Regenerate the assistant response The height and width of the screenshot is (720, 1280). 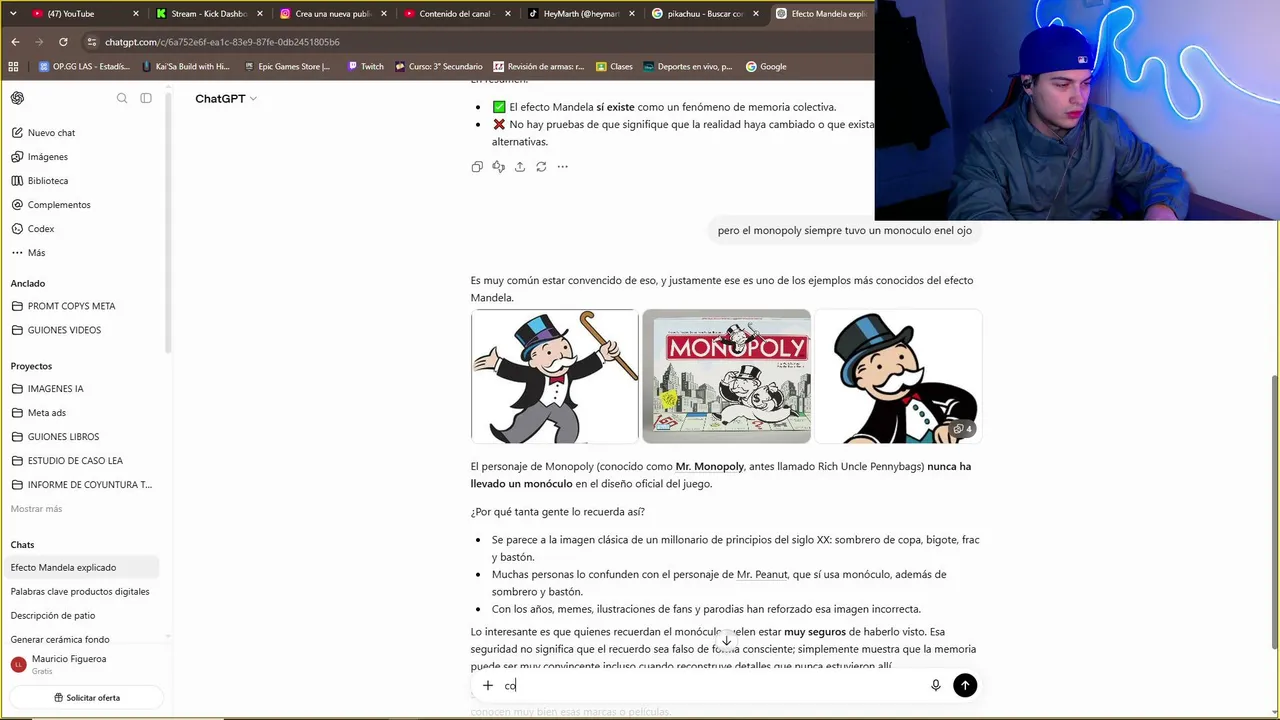tap(541, 167)
